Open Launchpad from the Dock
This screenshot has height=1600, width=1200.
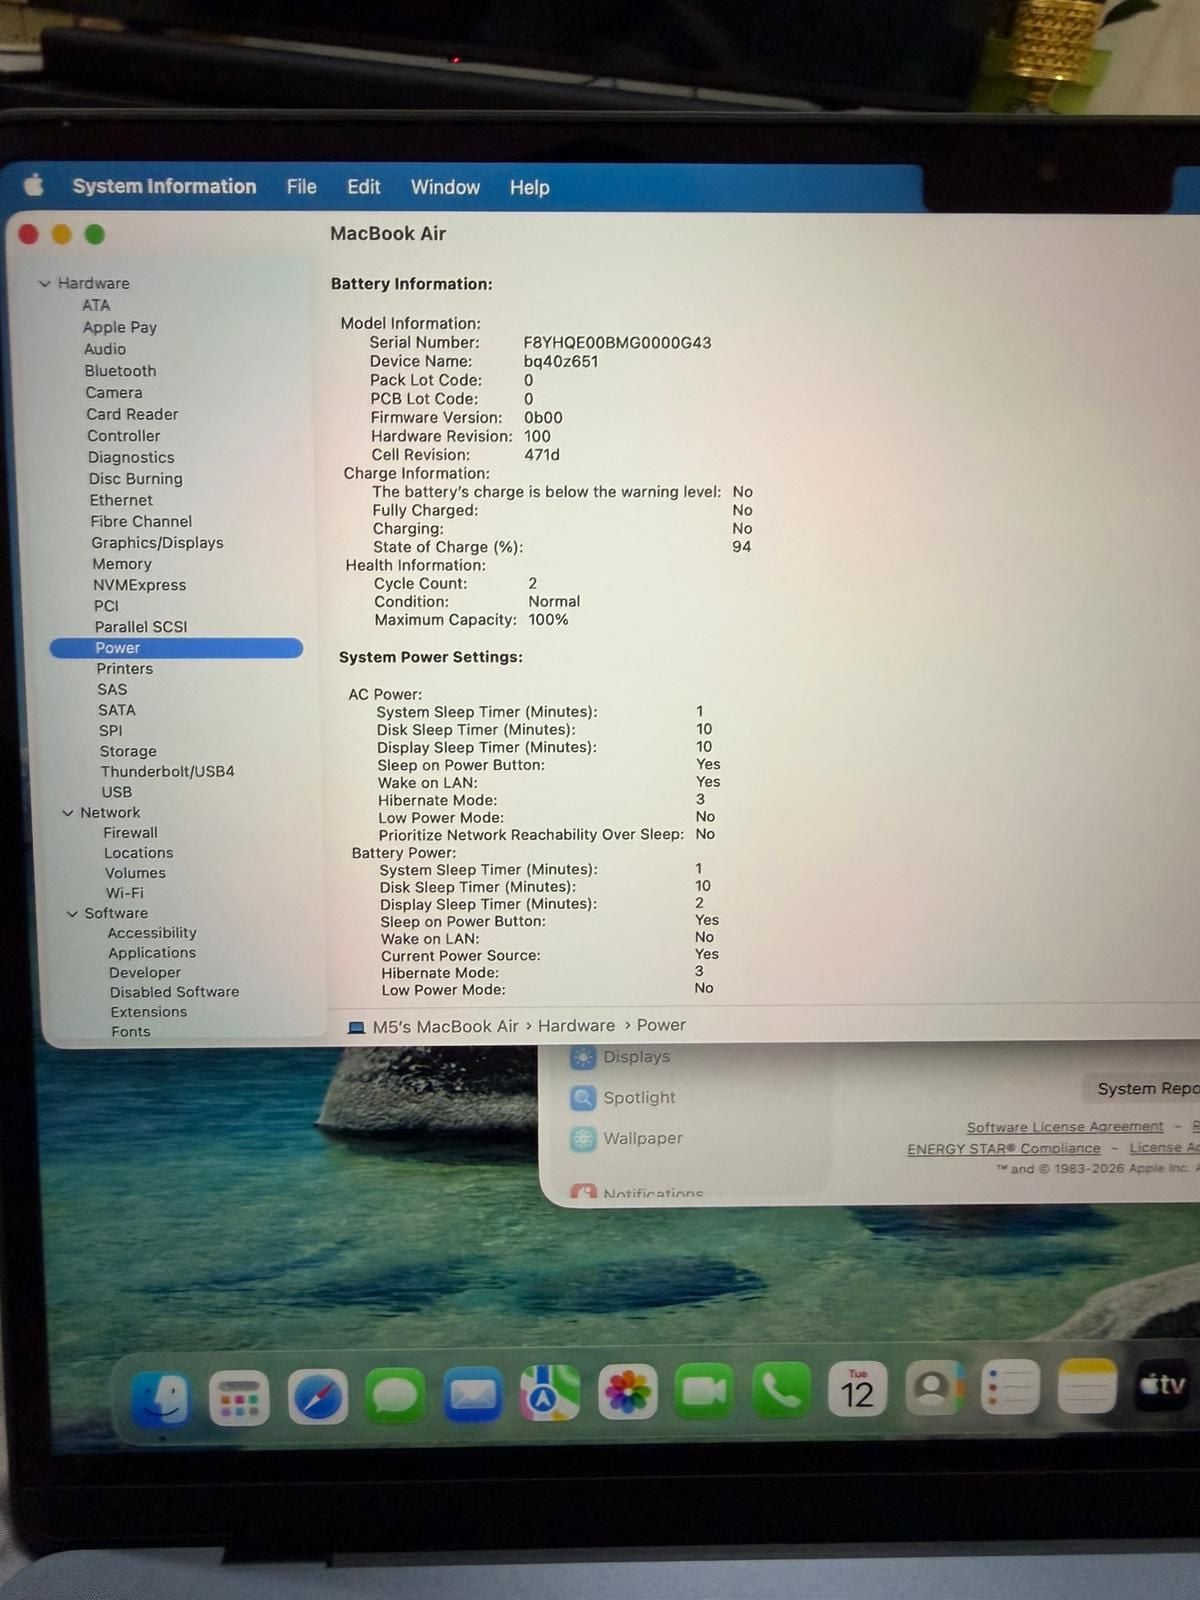point(239,1397)
